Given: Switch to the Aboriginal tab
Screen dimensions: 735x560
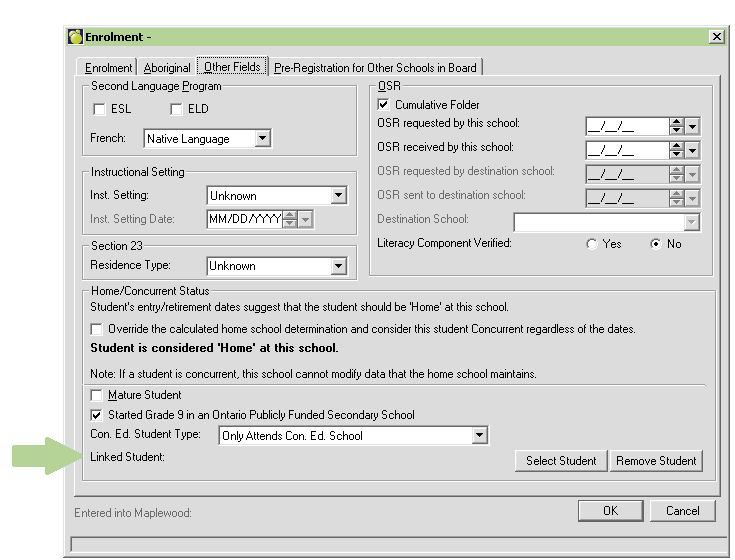Looking at the screenshot, I should pyautogui.click(x=167, y=68).
